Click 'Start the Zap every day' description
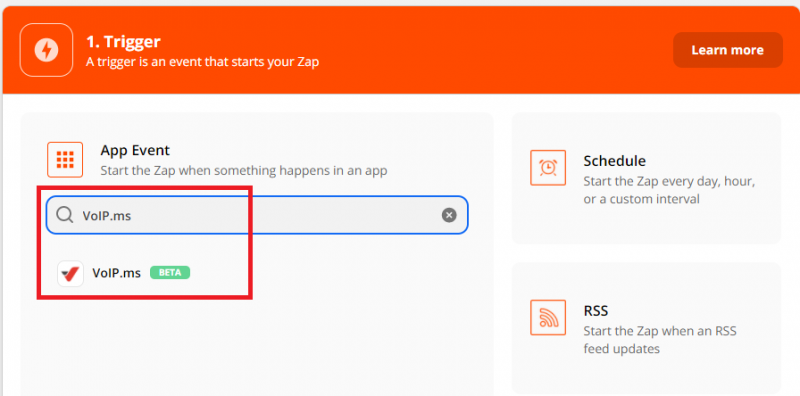The height and width of the screenshot is (396, 800). (669, 190)
